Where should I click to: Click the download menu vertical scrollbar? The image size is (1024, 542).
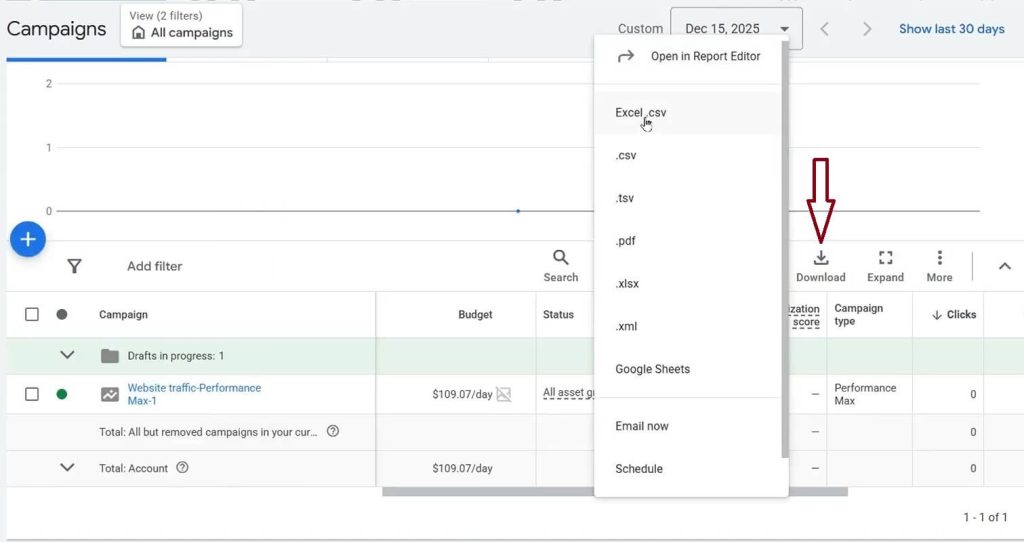tap(784, 248)
